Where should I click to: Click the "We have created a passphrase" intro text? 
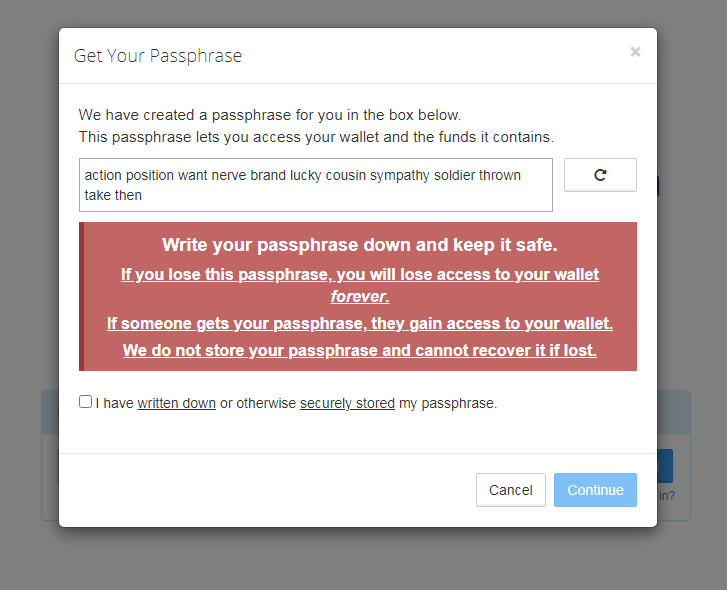(x=270, y=115)
